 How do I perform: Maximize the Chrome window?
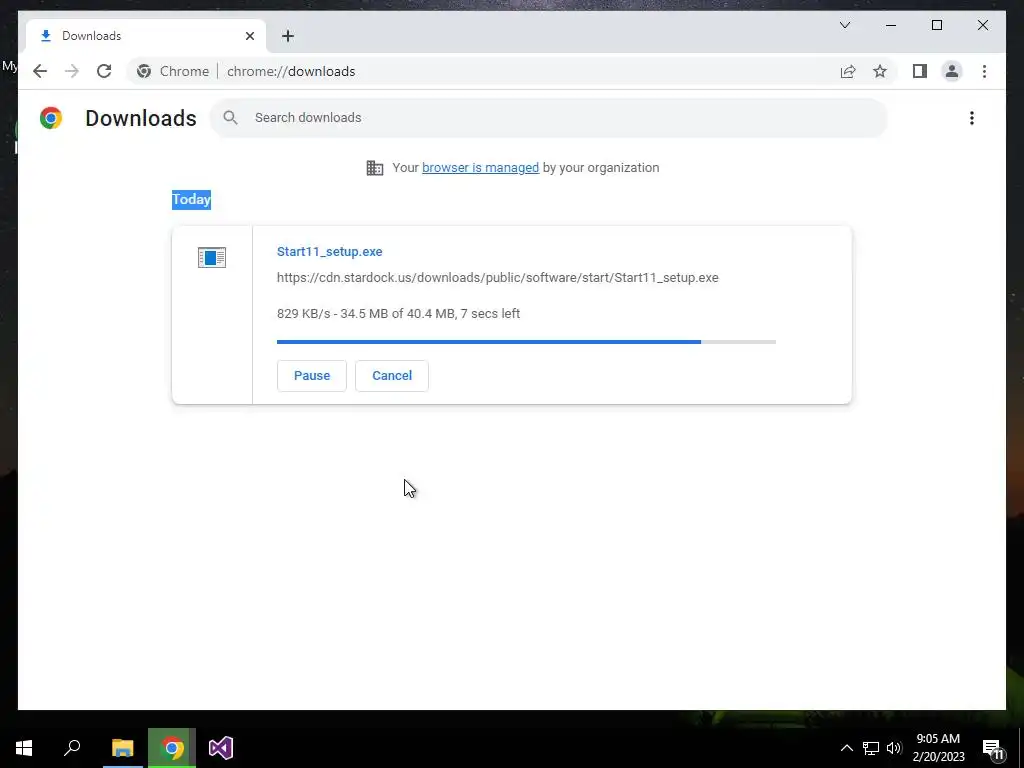click(x=936, y=25)
